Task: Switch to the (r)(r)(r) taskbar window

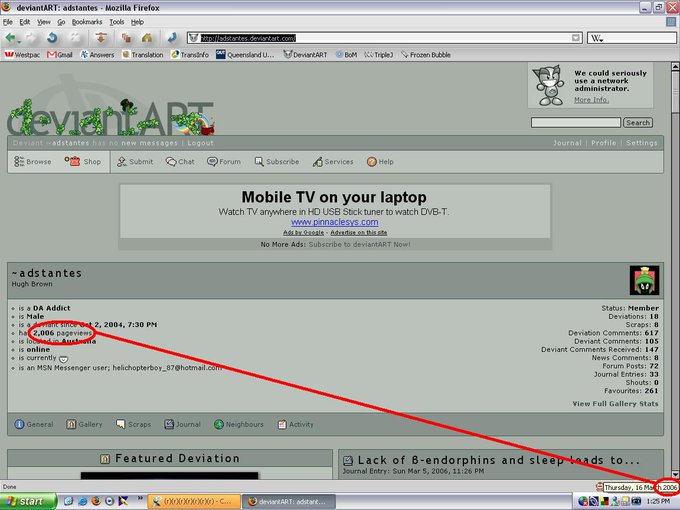Action: (x=194, y=501)
